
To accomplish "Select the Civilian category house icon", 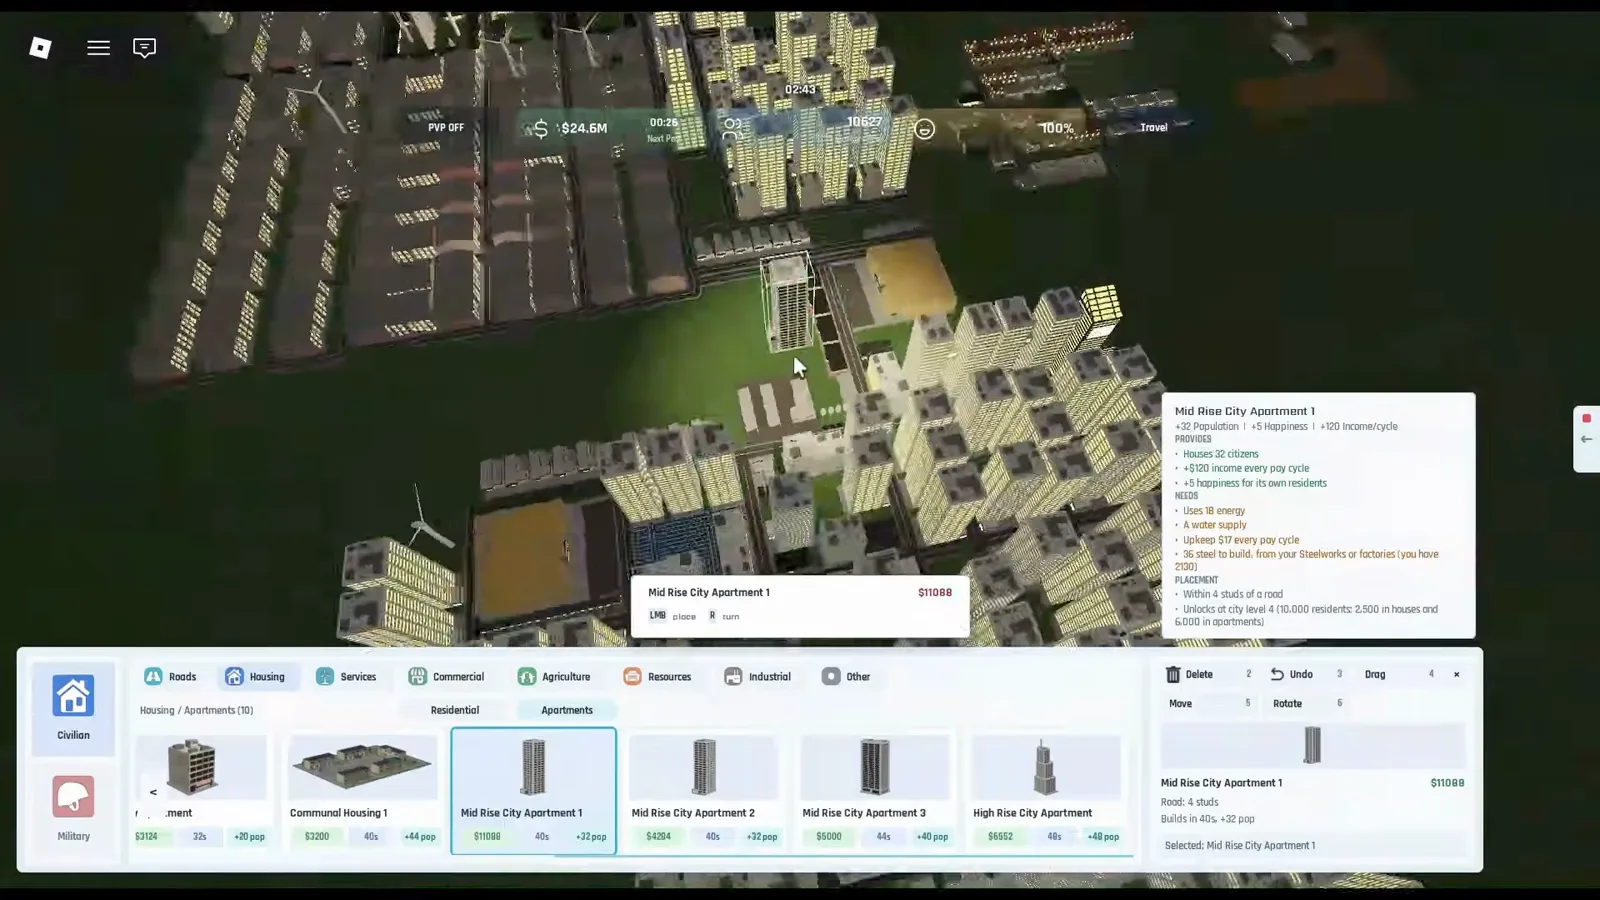I will tap(73, 708).
